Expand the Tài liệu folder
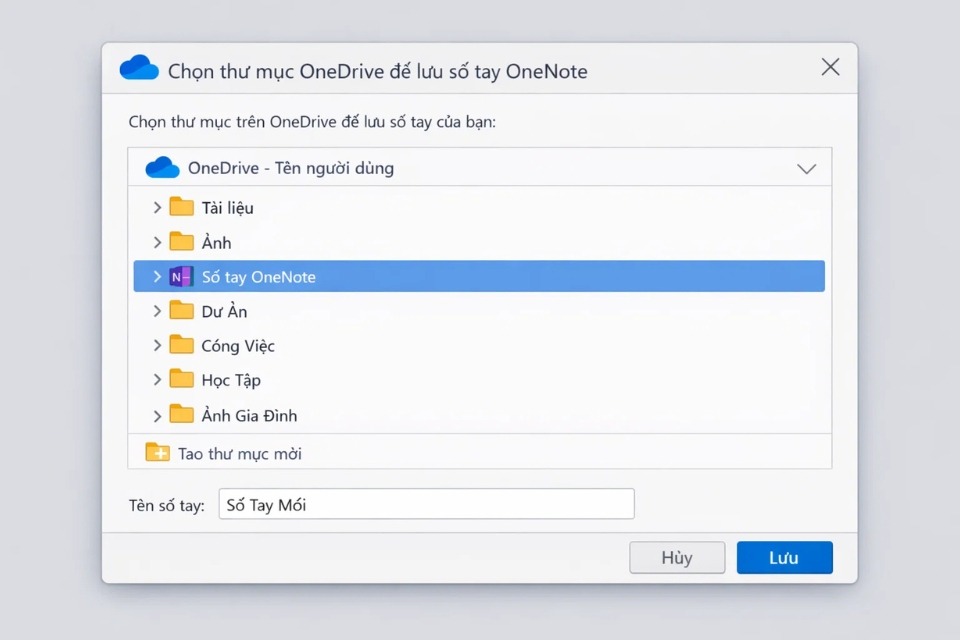The image size is (960, 640). (x=157, y=207)
